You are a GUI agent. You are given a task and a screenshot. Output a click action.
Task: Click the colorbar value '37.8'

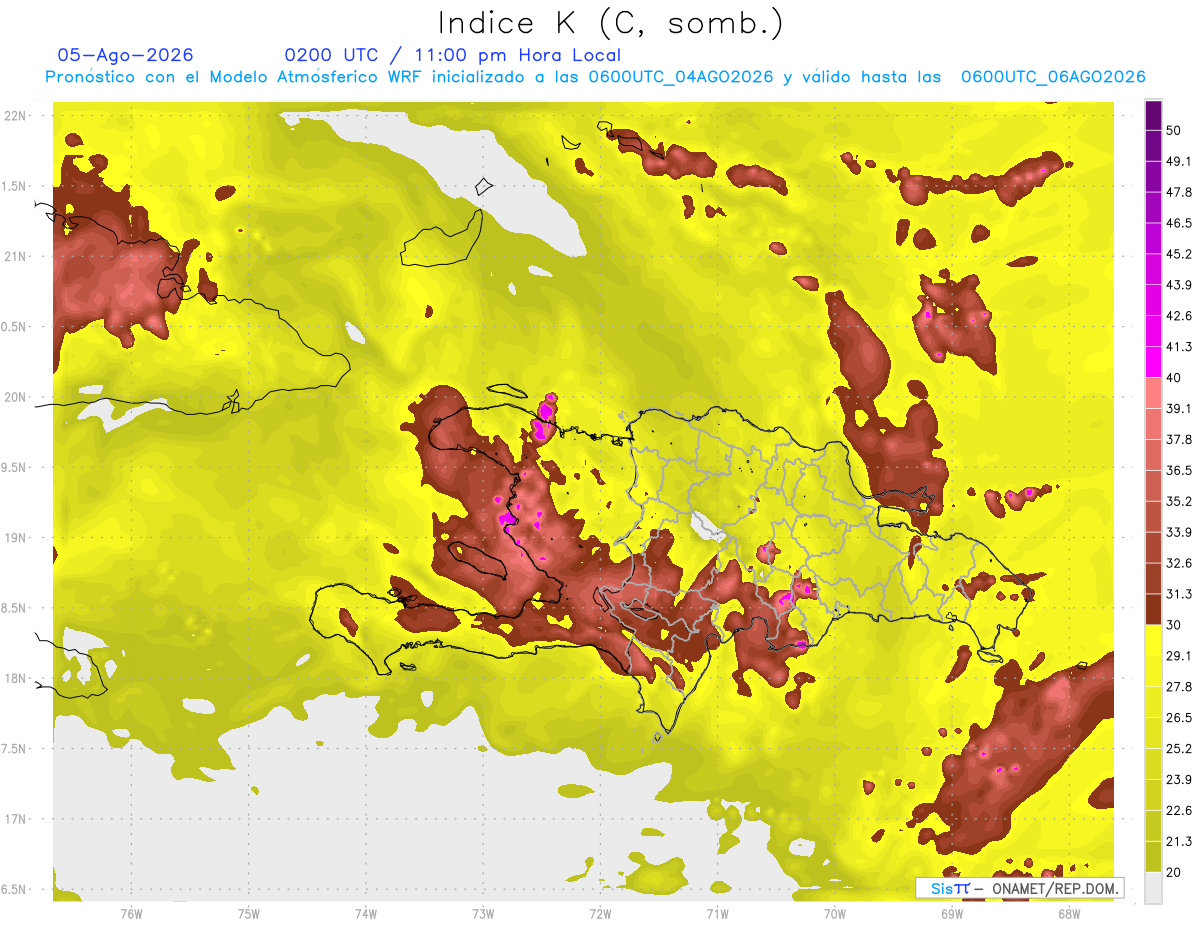tap(1180, 439)
